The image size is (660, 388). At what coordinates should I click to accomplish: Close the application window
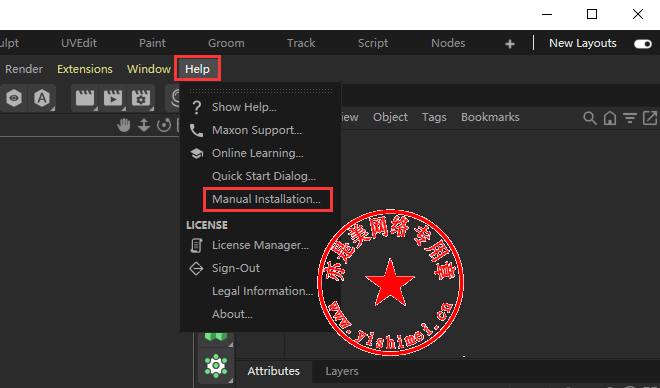click(x=638, y=14)
